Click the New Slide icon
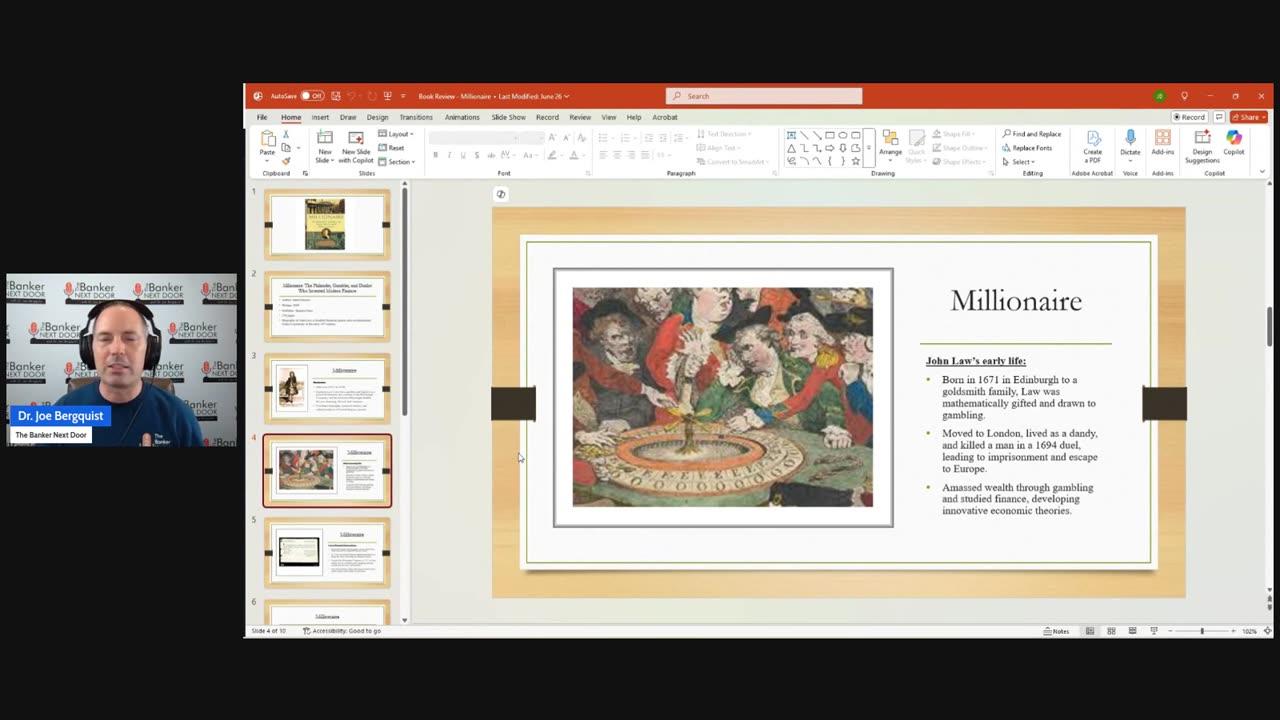Image resolution: width=1280 pixels, height=720 pixels. click(325, 138)
